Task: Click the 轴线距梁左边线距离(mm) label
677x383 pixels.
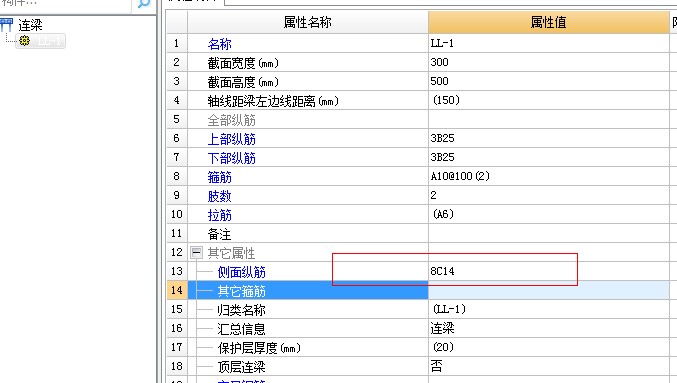Action: (x=273, y=101)
